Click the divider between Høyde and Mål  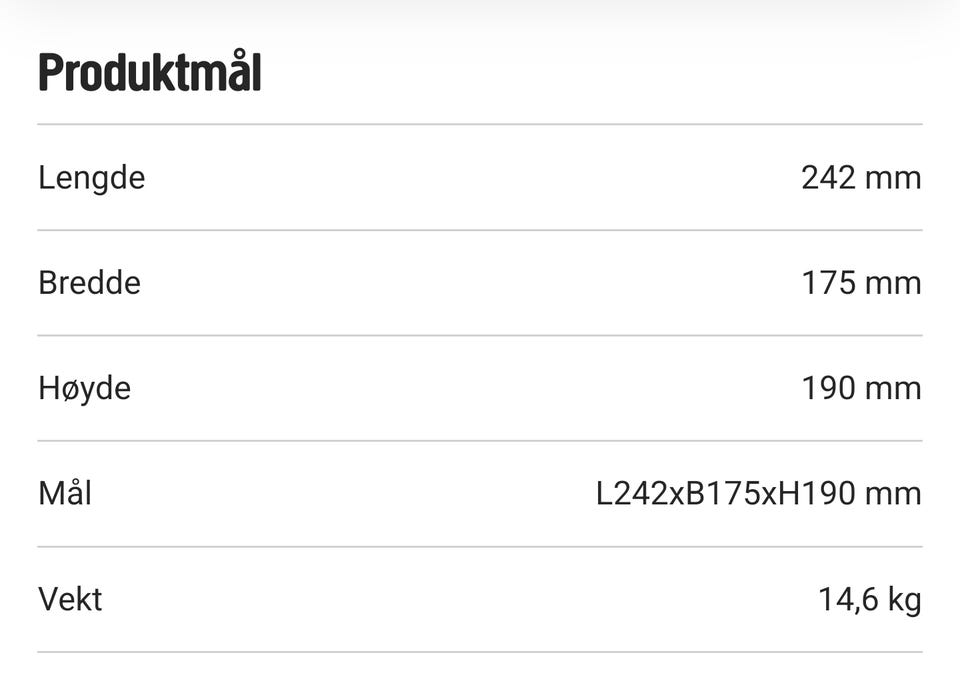[x=480, y=441]
